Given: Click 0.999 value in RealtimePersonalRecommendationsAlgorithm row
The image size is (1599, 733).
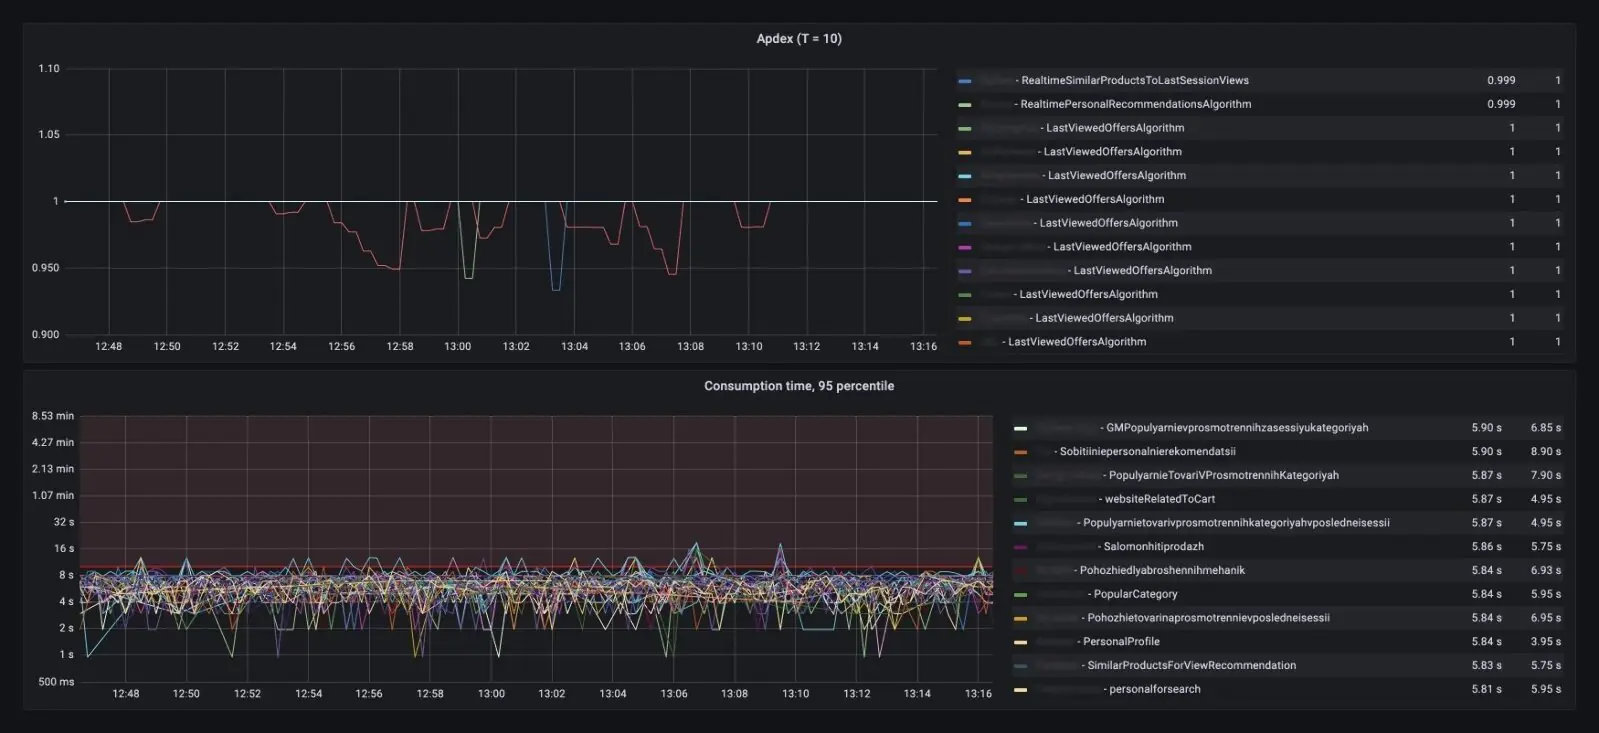Looking at the screenshot, I should pos(1501,104).
